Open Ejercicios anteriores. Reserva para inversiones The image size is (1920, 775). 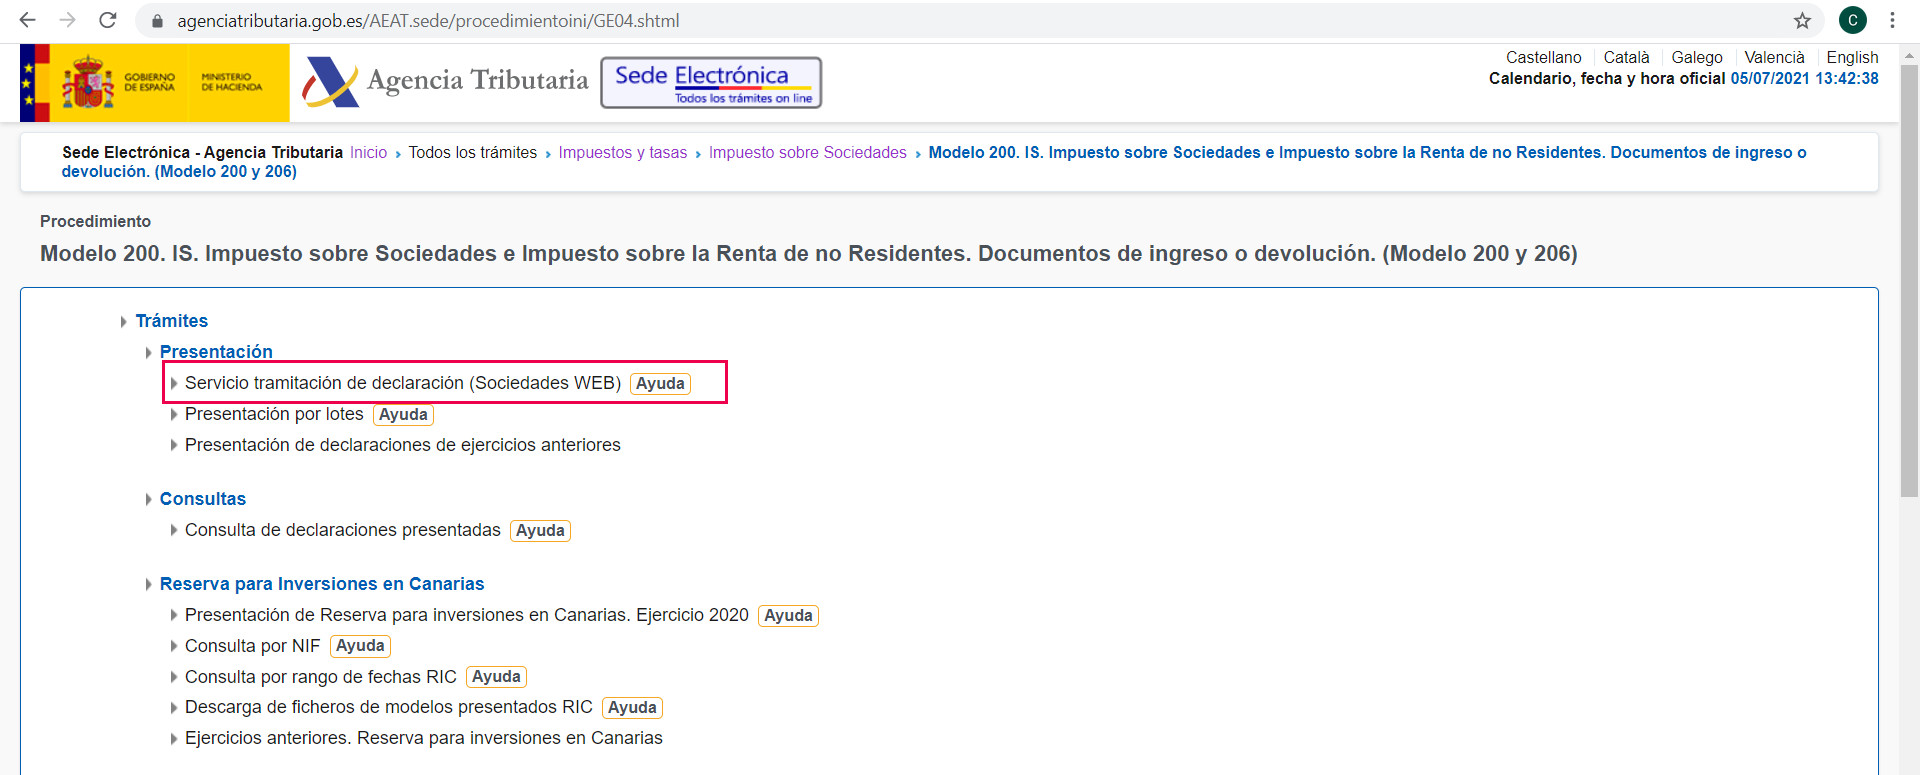[423, 738]
